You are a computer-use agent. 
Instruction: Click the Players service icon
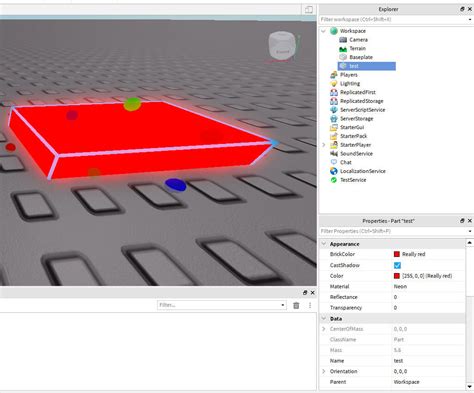[334, 75]
